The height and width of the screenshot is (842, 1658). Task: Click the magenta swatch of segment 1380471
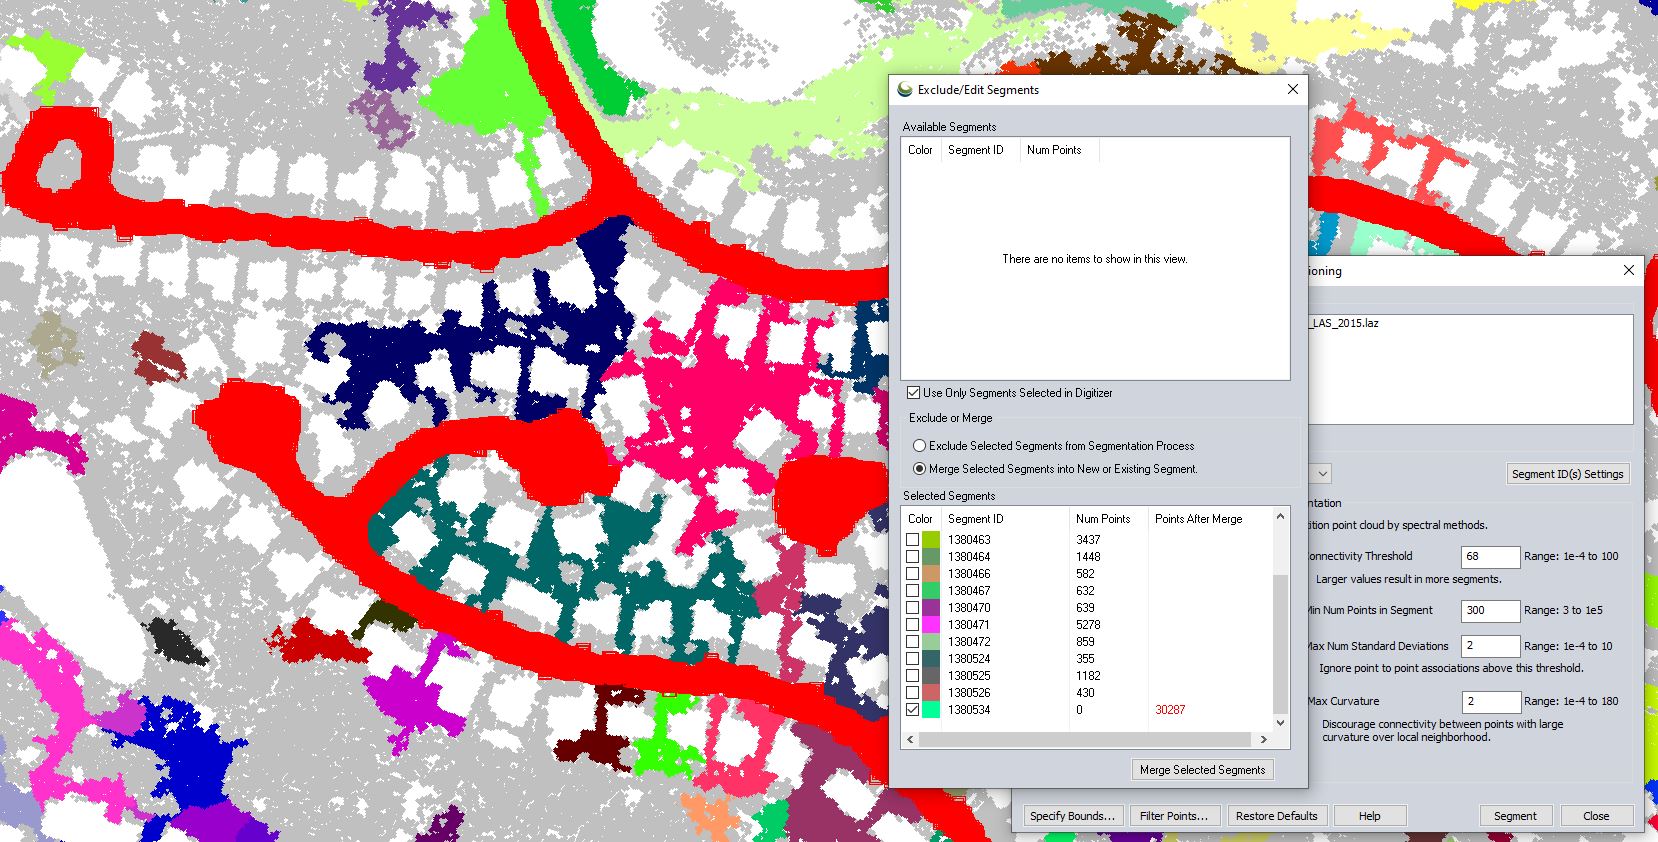pos(931,625)
